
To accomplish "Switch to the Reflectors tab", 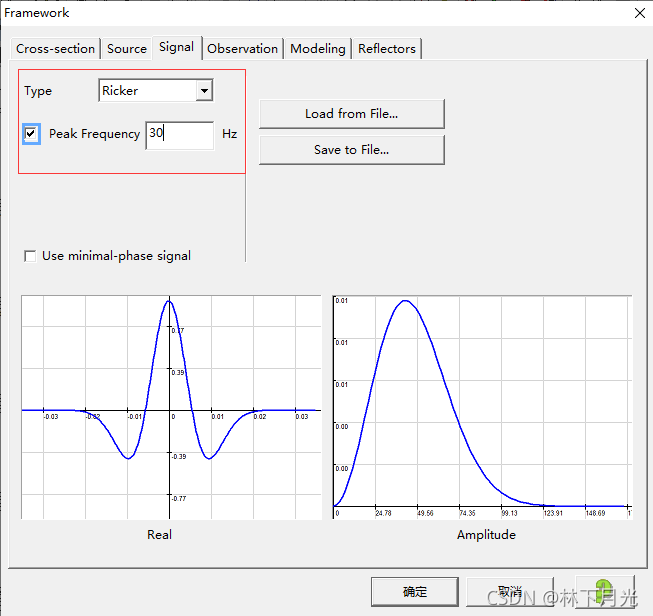I will point(387,49).
